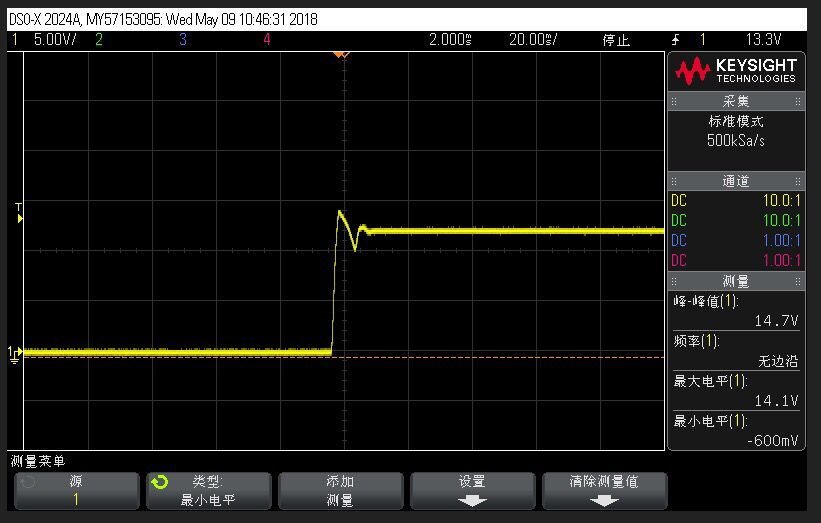The width and height of the screenshot is (821, 523).
Task: Click the down arrow on 设置 softkey
Action: coord(472,501)
